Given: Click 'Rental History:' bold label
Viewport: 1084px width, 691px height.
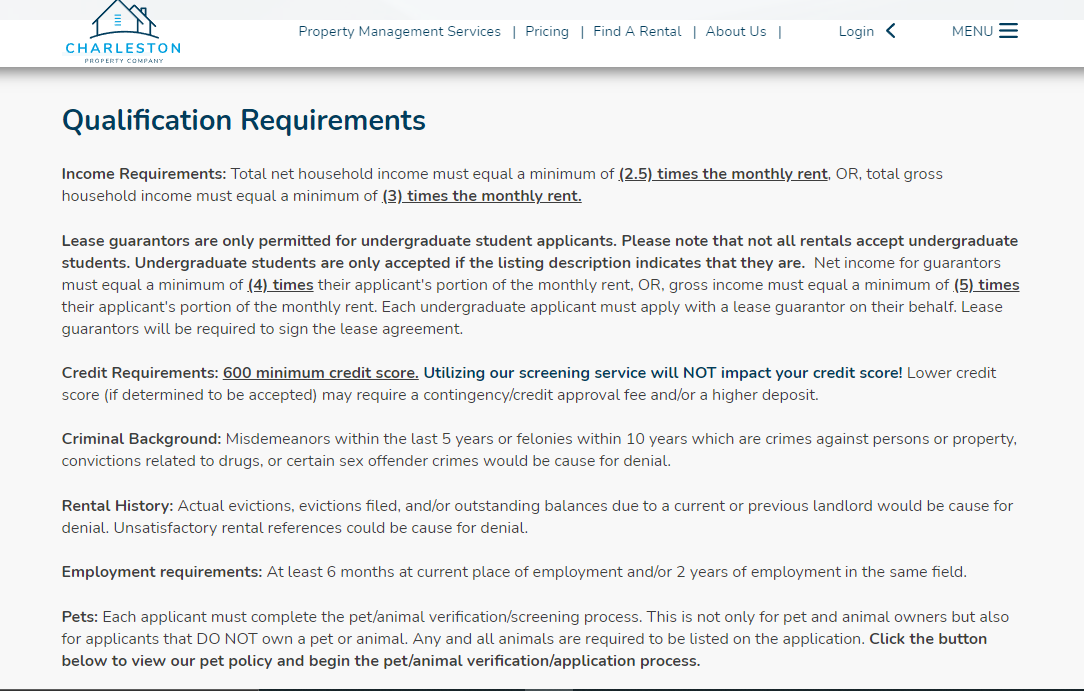Looking at the screenshot, I should [118, 506].
